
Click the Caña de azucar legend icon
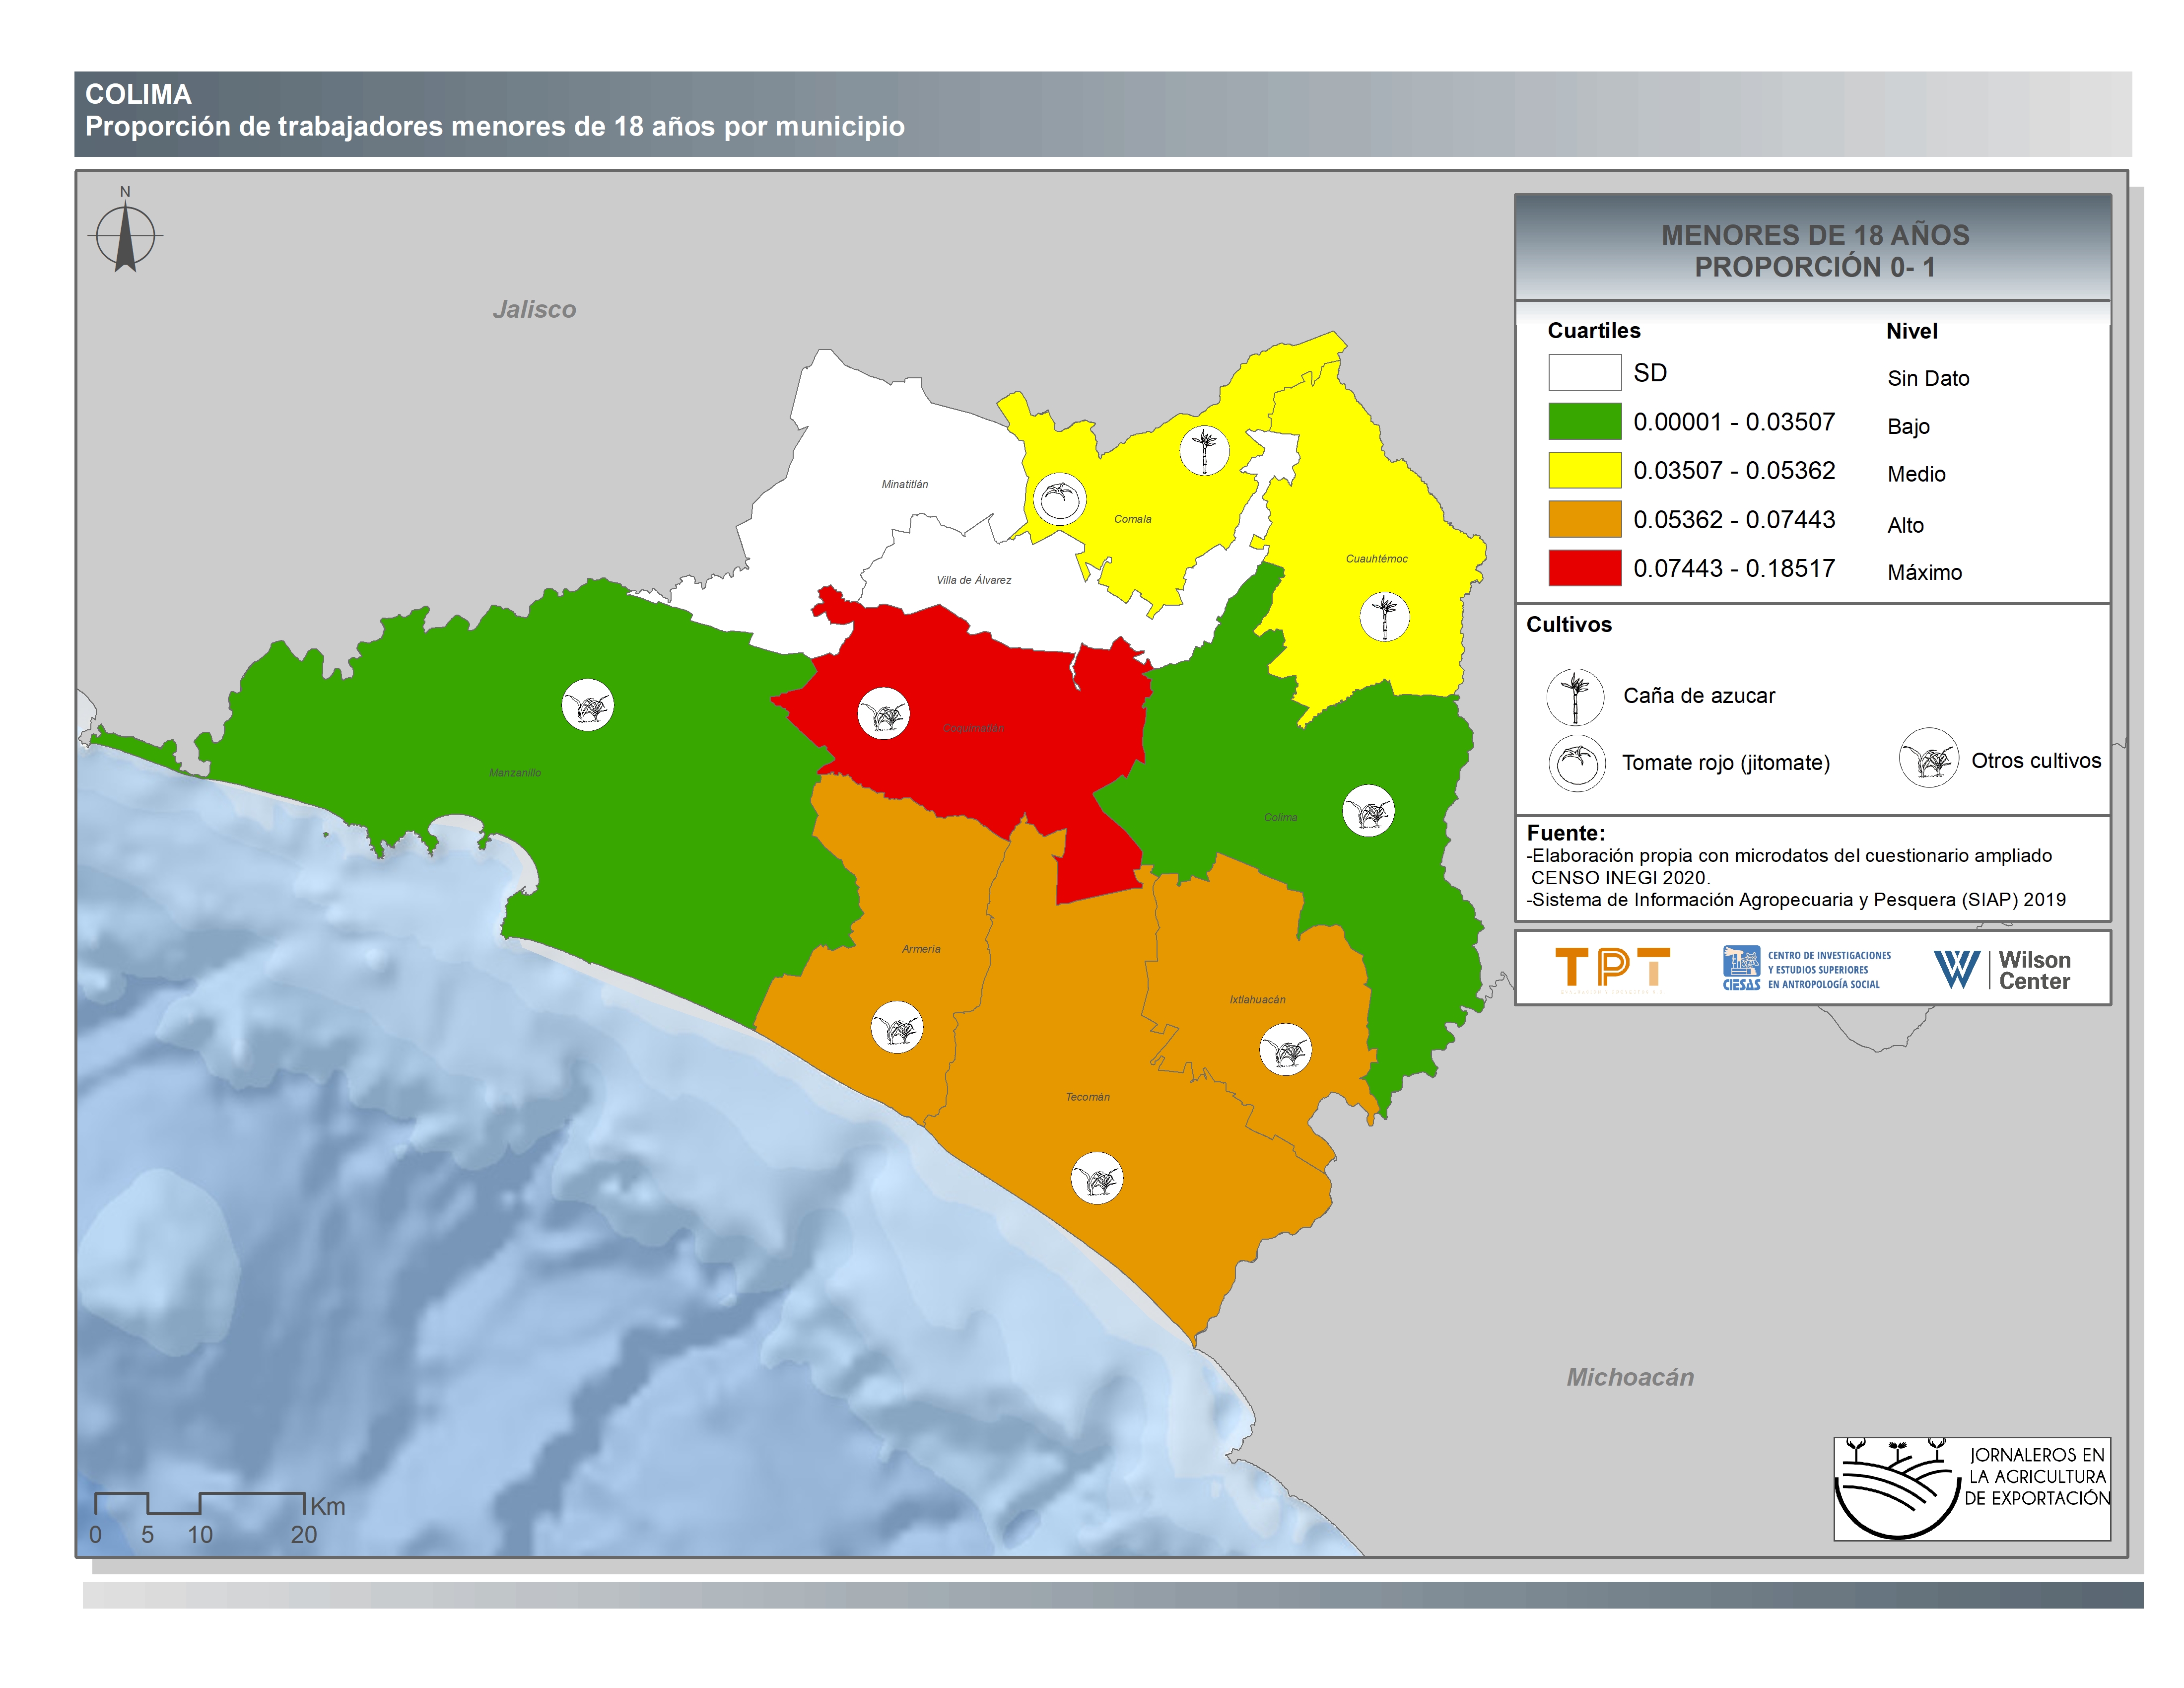(1575, 696)
